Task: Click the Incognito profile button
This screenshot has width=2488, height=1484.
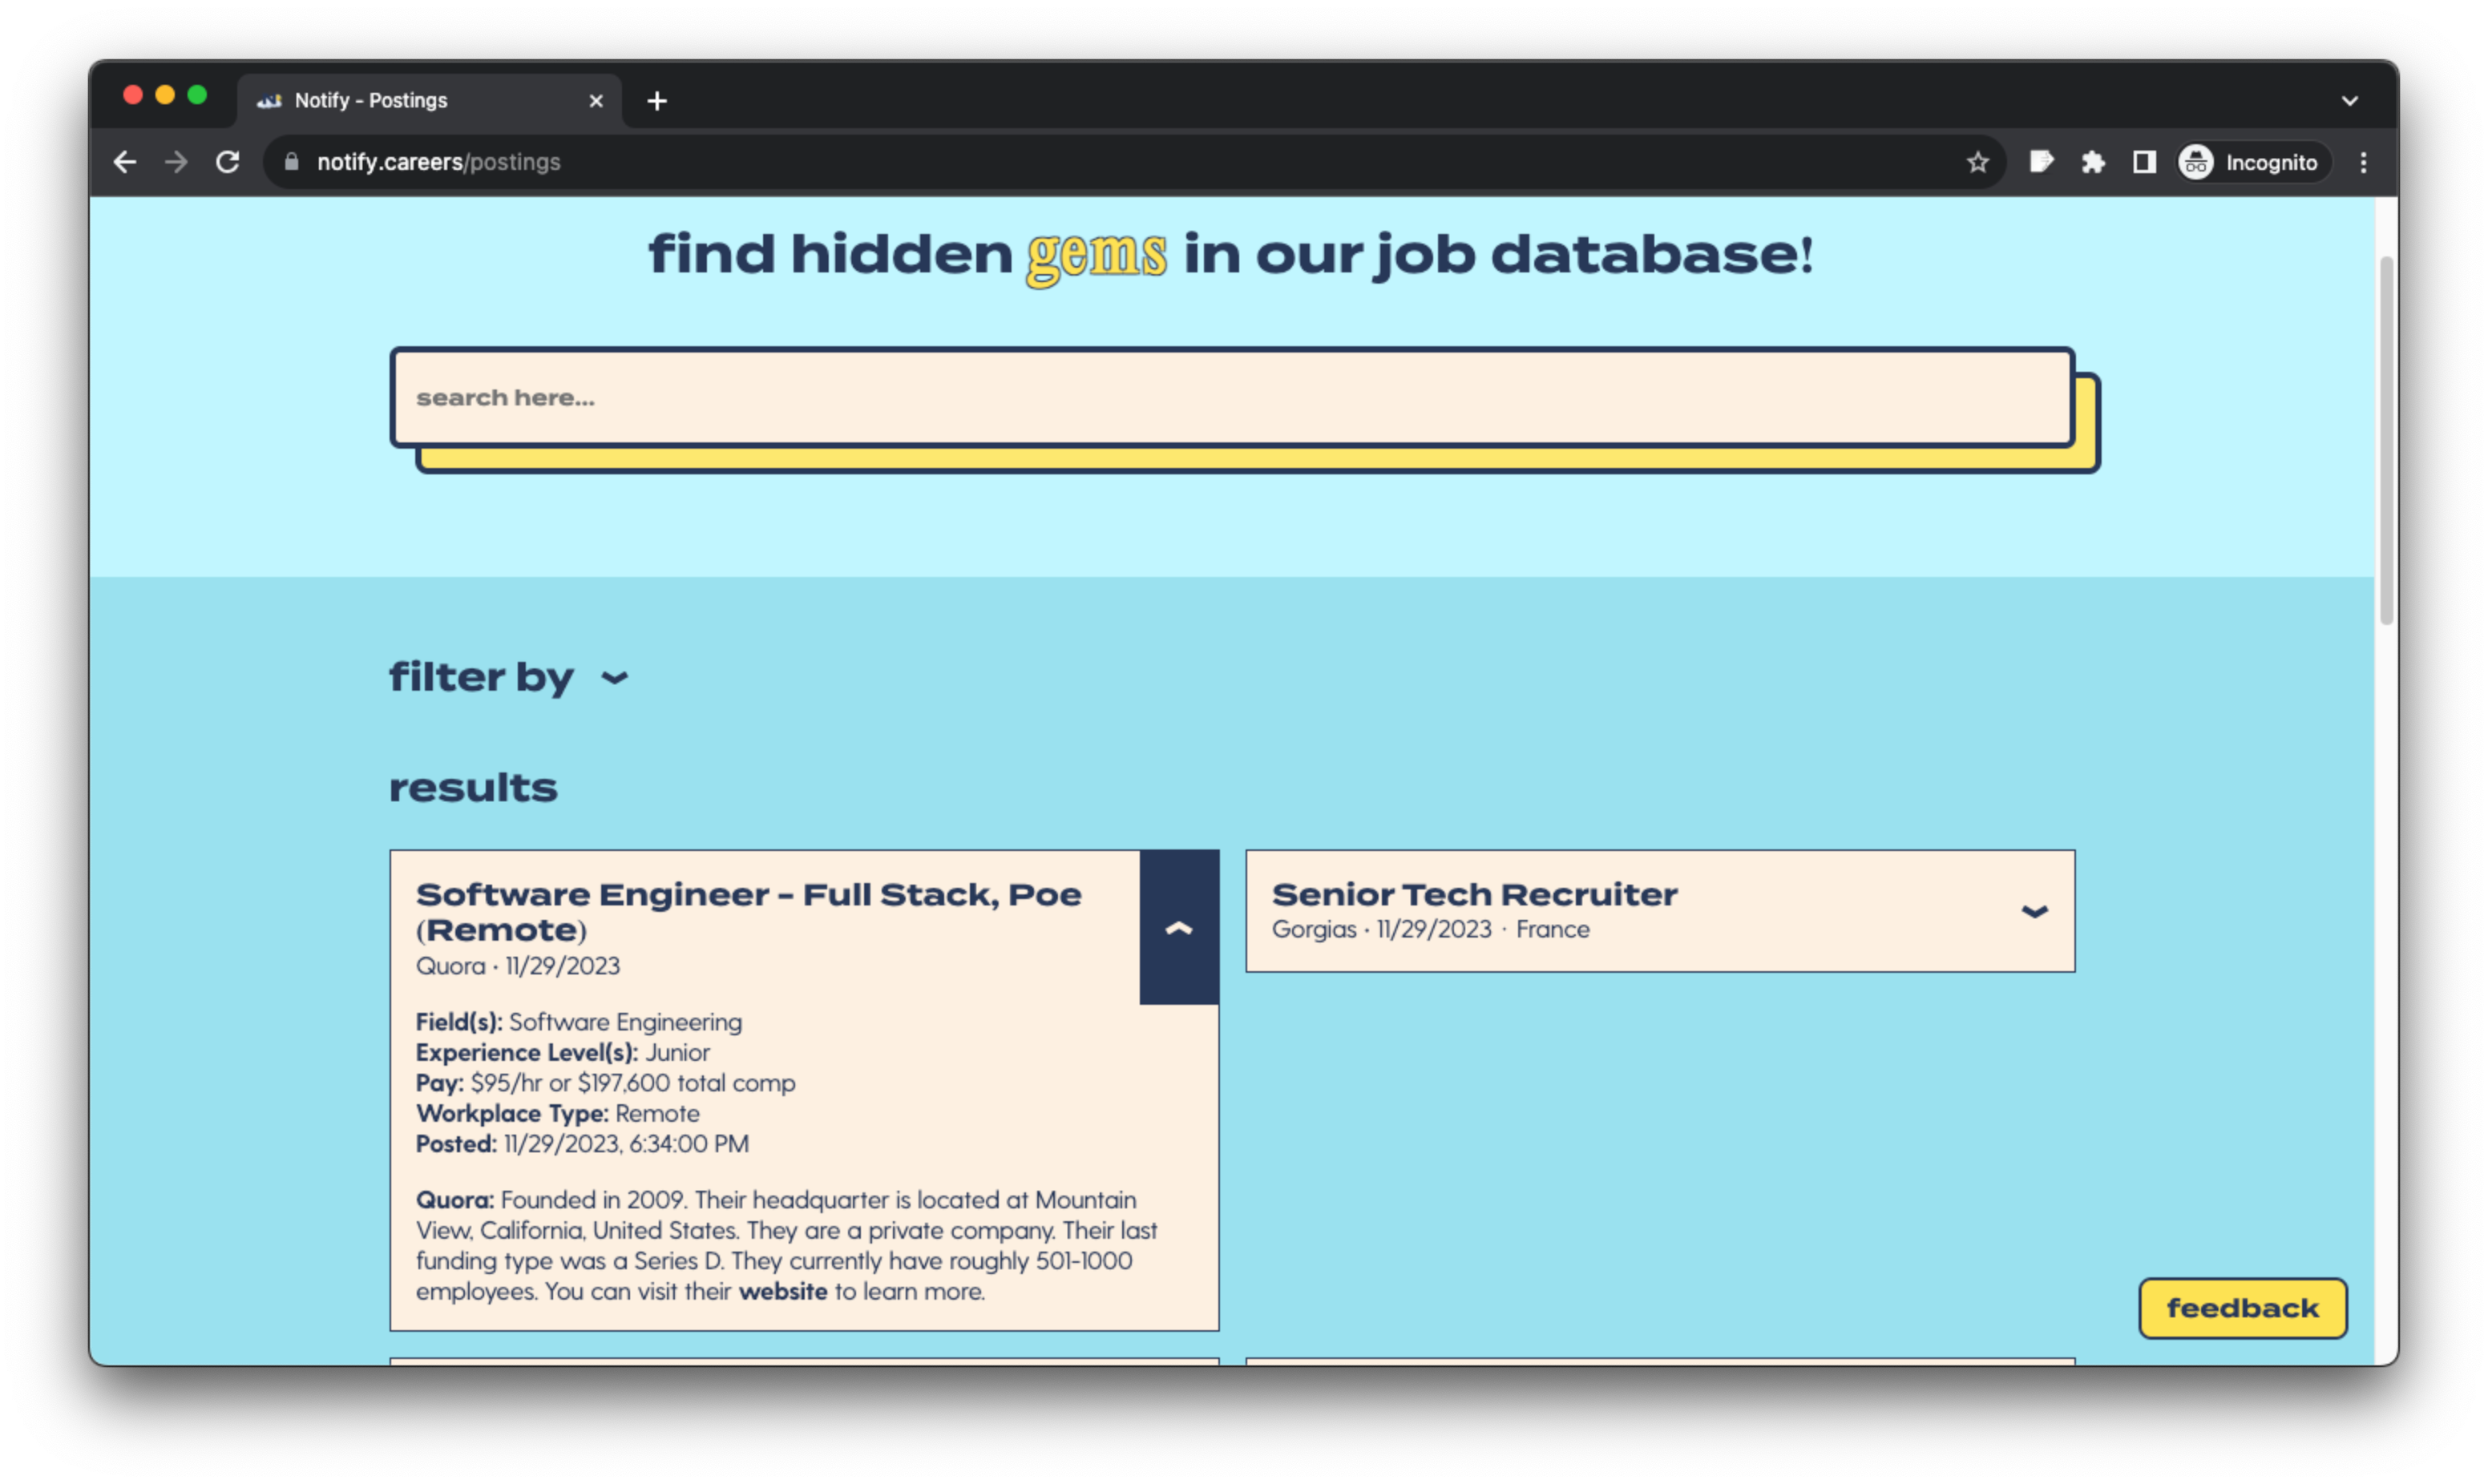Action: pyautogui.click(x=2249, y=162)
